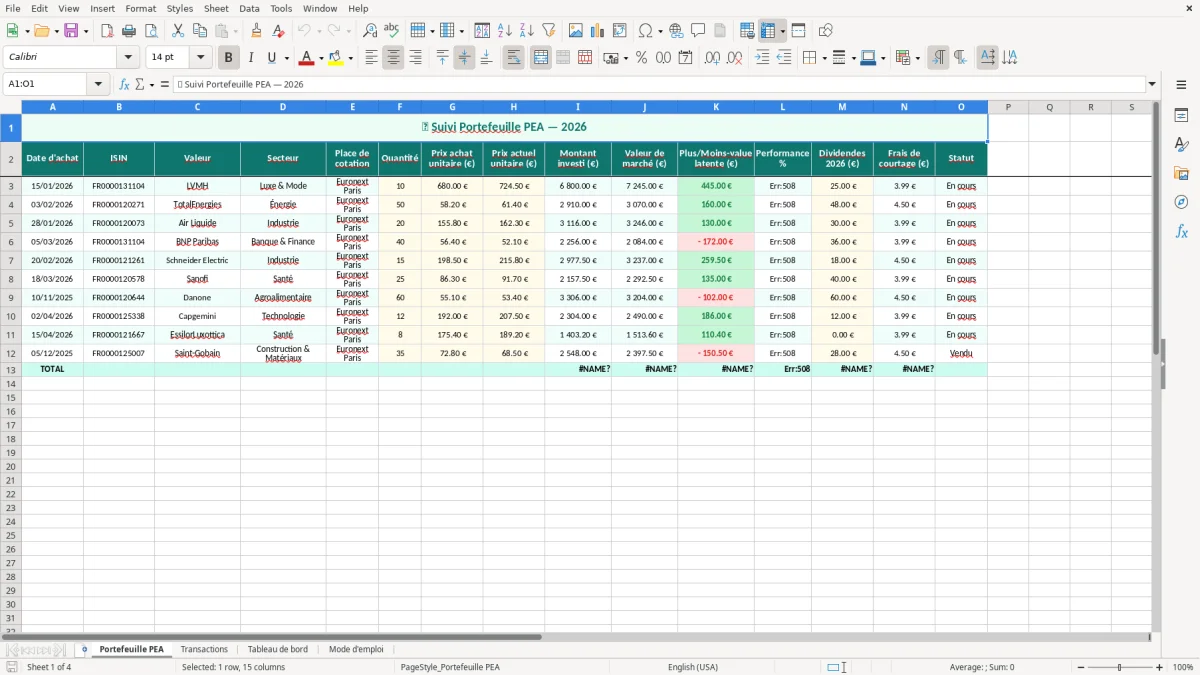Open the Data menu
This screenshot has height=675, width=1200.
249,8
